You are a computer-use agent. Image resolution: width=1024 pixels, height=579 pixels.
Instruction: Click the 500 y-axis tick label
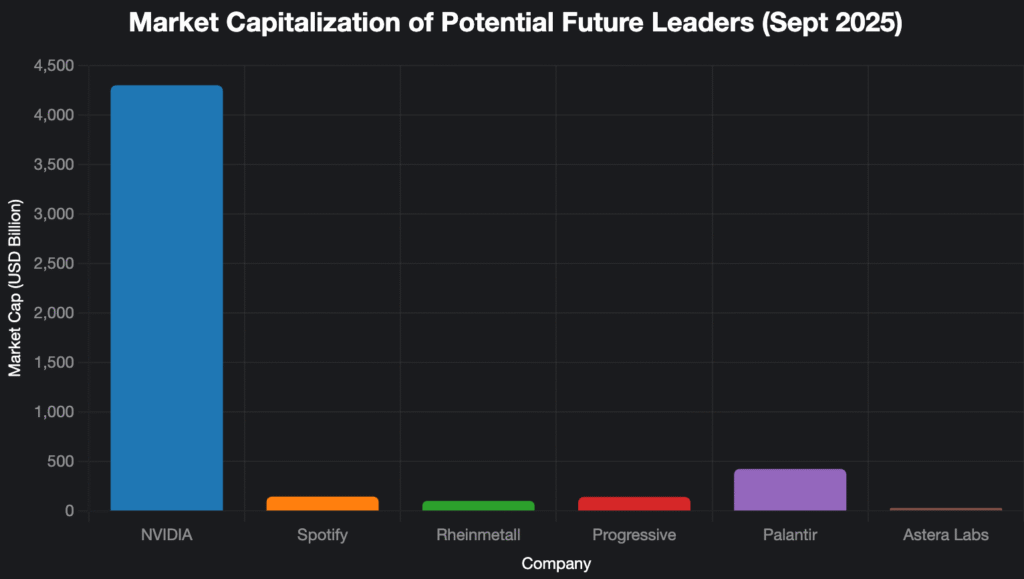coord(61,462)
